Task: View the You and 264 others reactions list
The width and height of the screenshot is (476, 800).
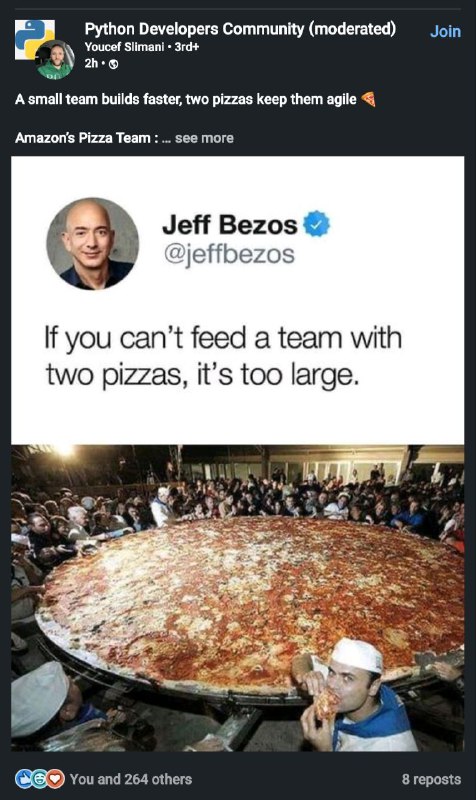Action: click(131, 779)
